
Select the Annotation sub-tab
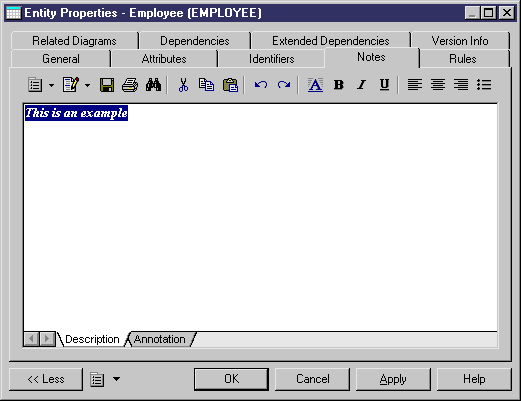point(160,339)
